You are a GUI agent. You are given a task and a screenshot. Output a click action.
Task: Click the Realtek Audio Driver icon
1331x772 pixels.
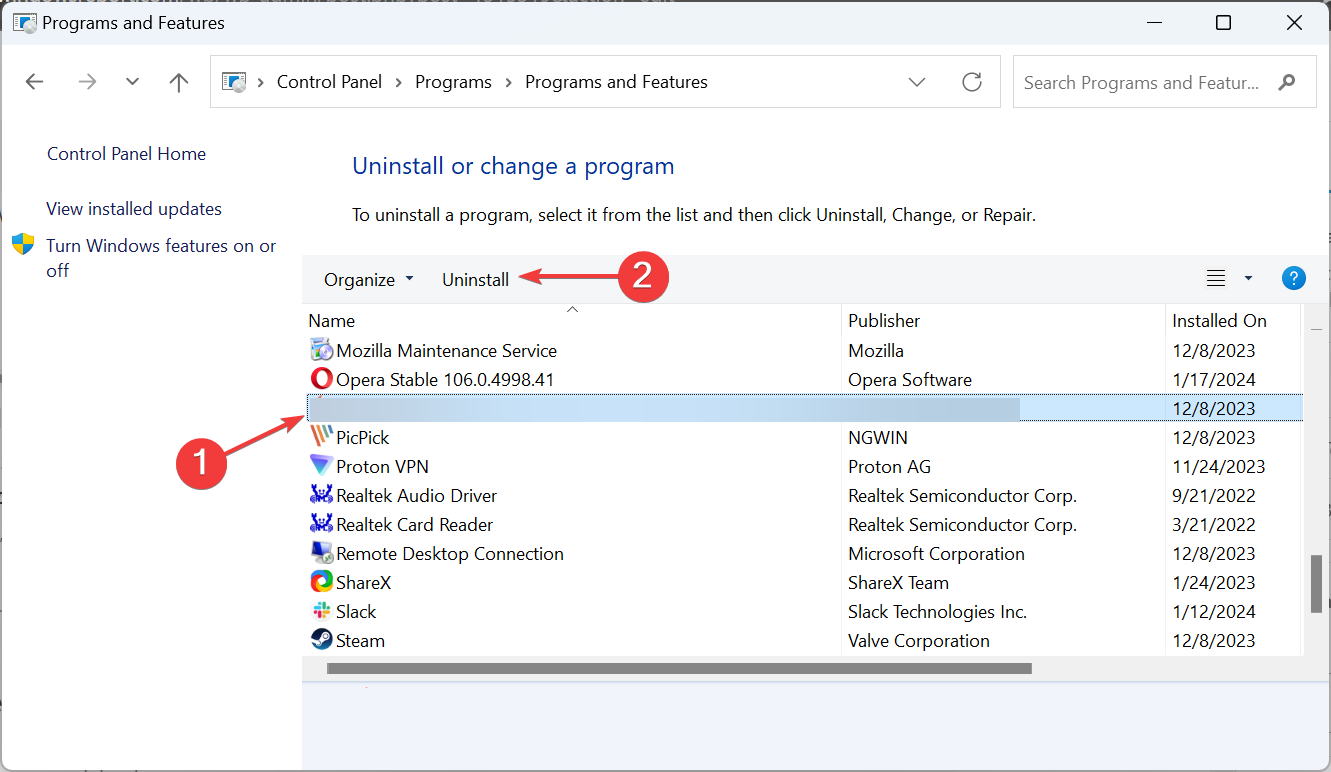click(321, 496)
